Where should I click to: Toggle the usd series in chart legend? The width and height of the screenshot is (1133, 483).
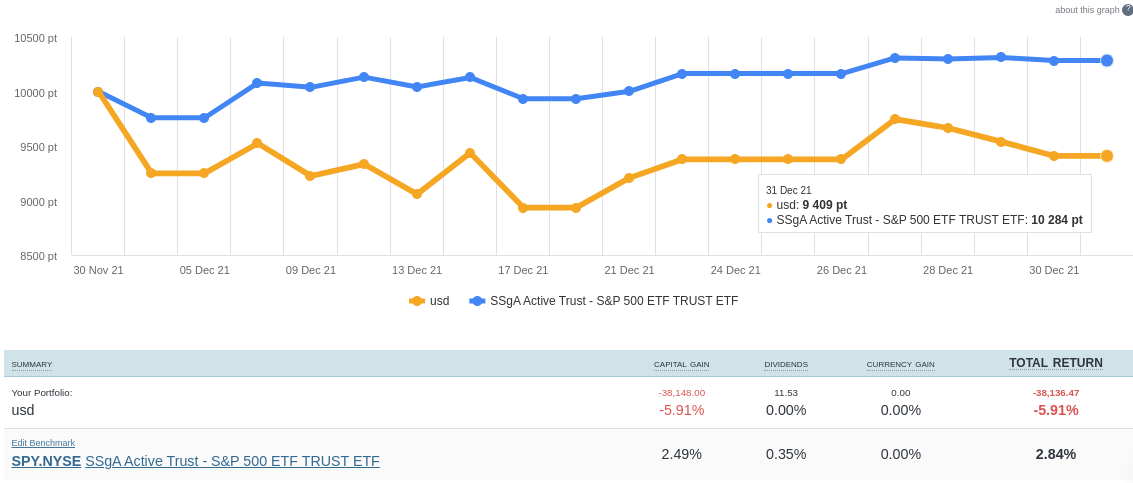(x=439, y=301)
